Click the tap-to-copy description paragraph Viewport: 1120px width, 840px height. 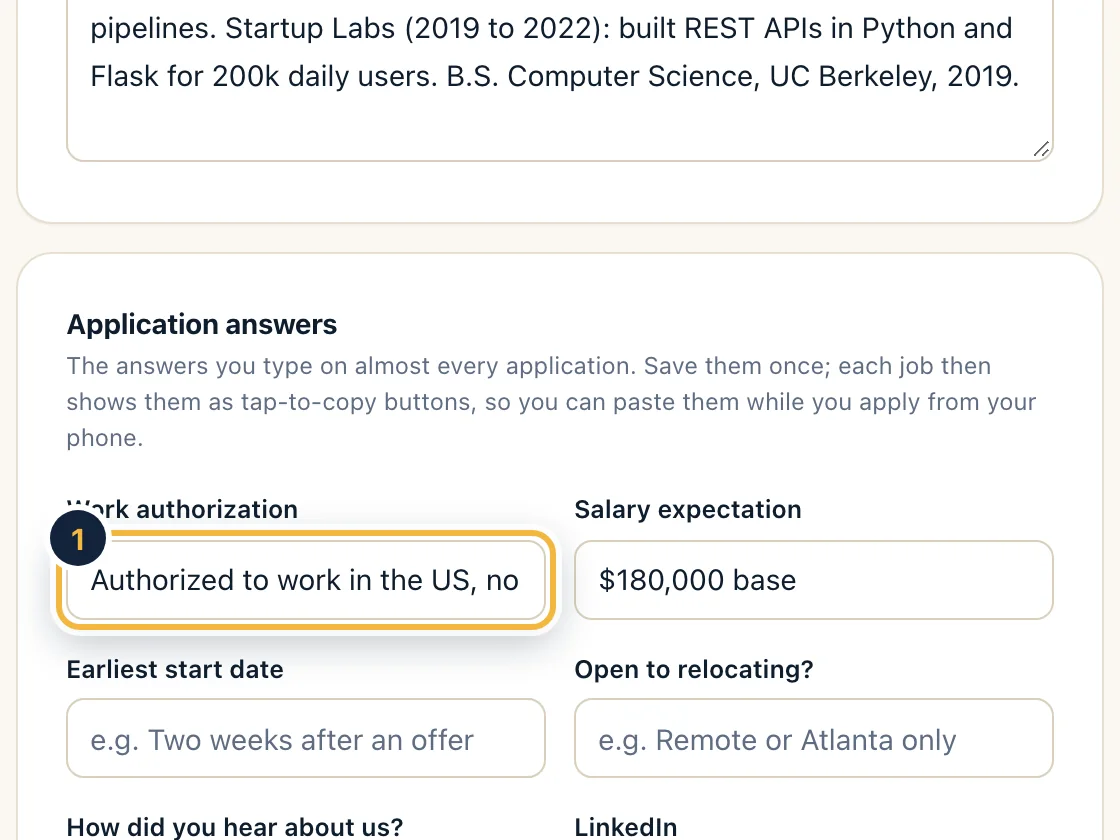pyautogui.click(x=551, y=402)
